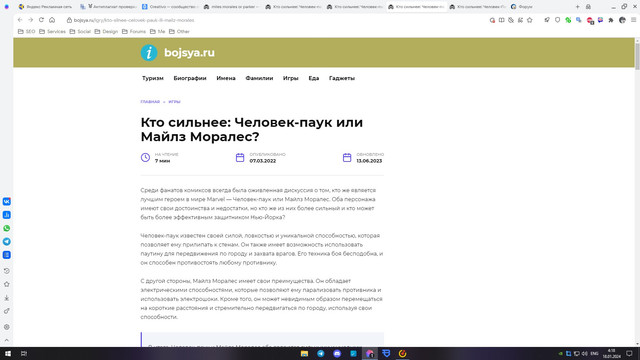640x360 pixels.
Task: Go back to previous page
Action: tap(20, 20)
